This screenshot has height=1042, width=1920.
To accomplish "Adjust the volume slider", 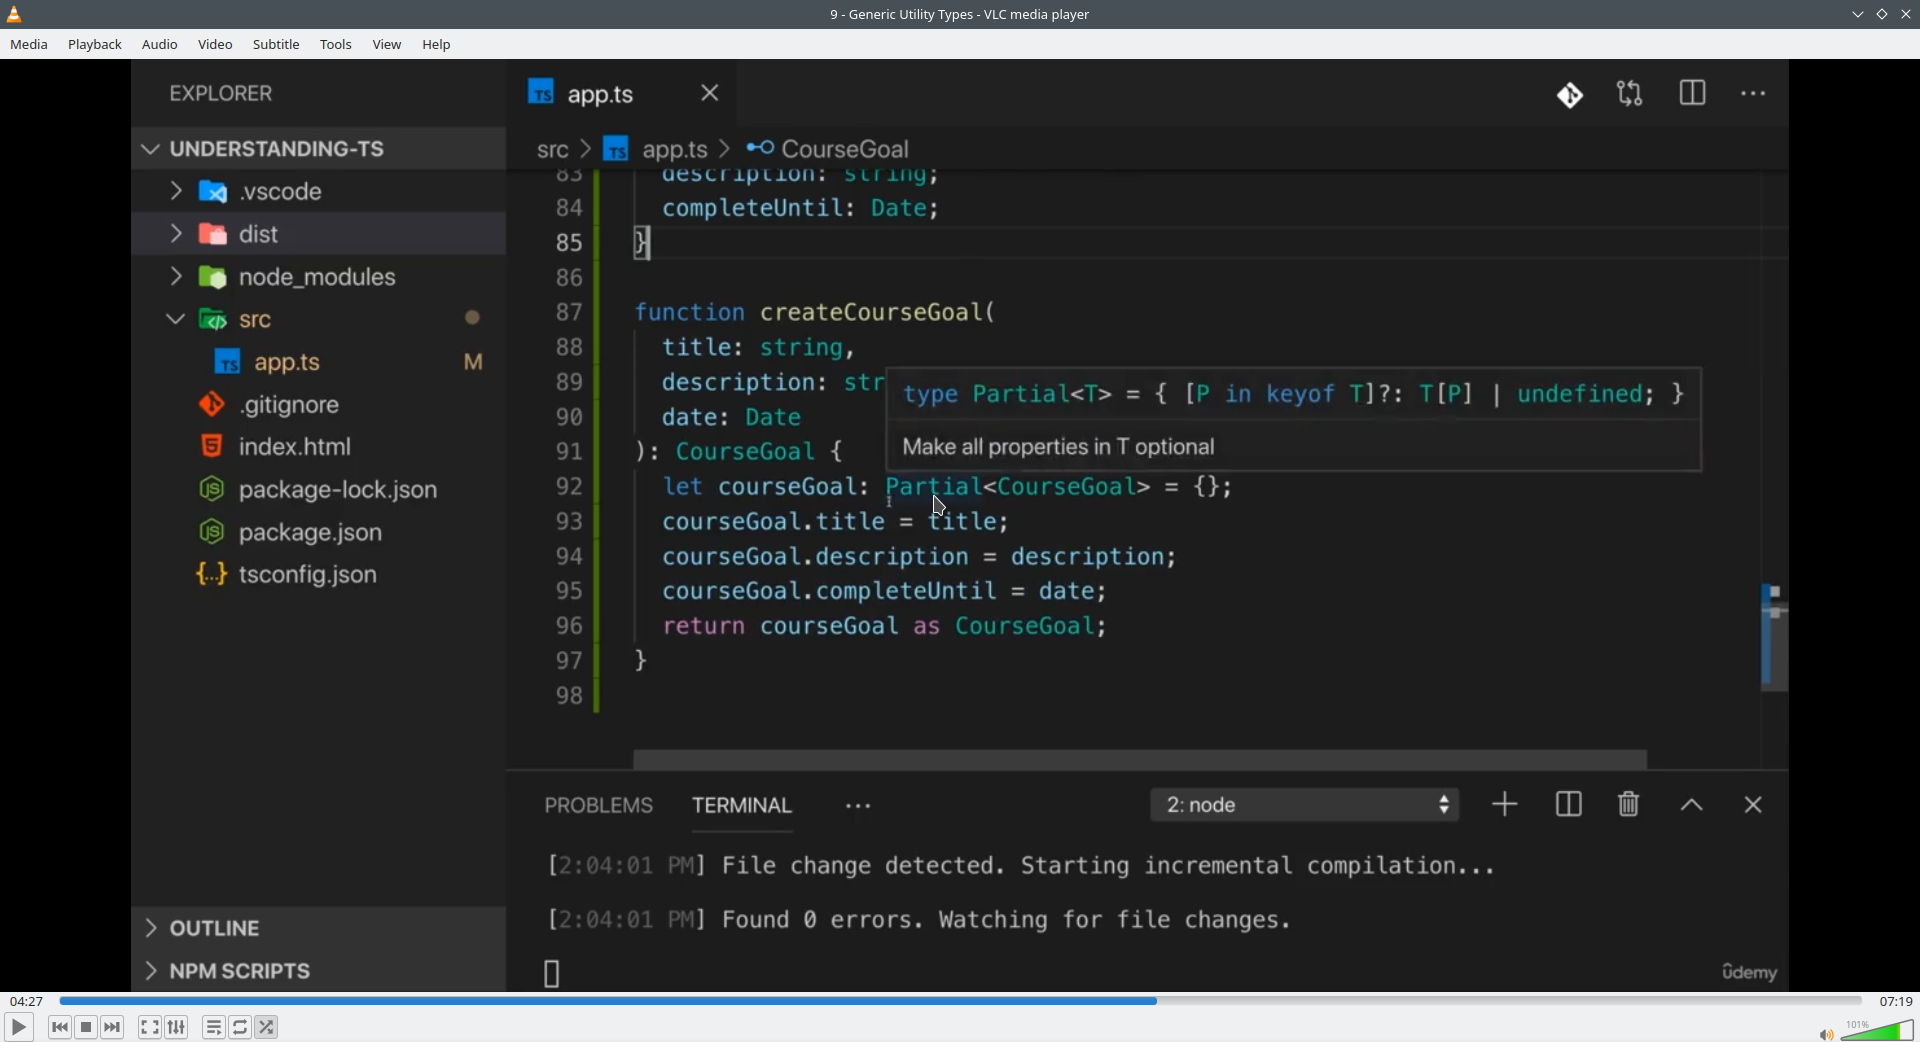I will [x=1877, y=1030].
